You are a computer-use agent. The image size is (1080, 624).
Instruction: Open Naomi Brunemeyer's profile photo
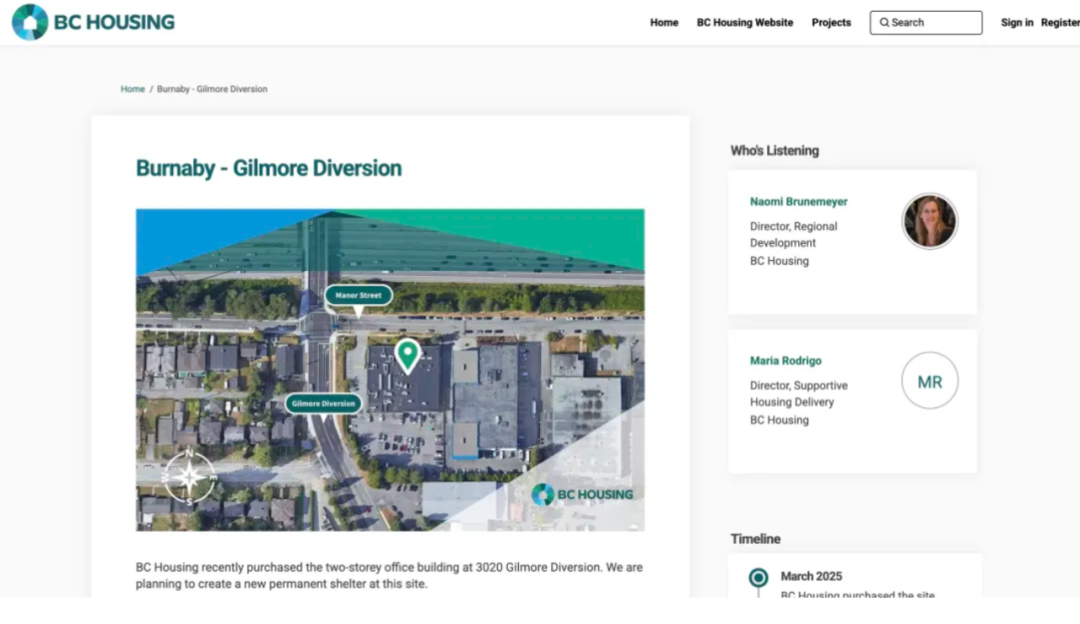(x=930, y=221)
